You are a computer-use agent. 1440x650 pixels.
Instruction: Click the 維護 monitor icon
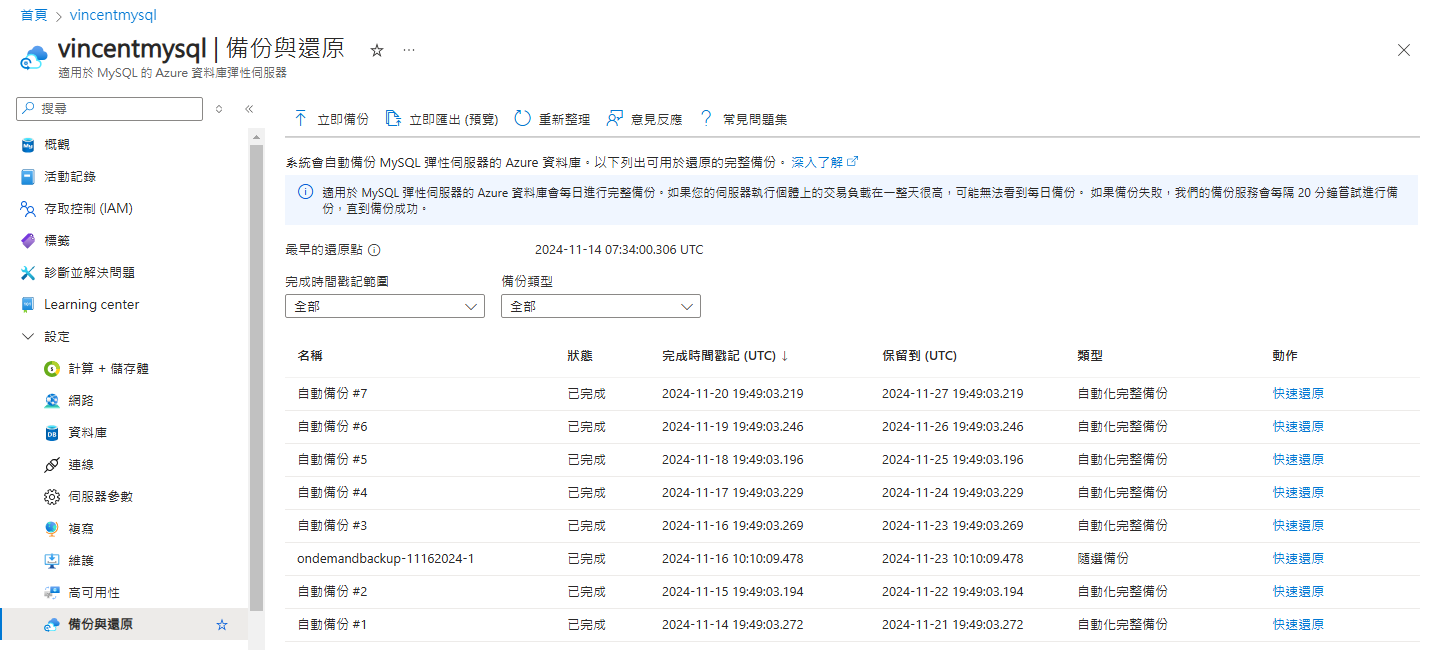tap(52, 561)
